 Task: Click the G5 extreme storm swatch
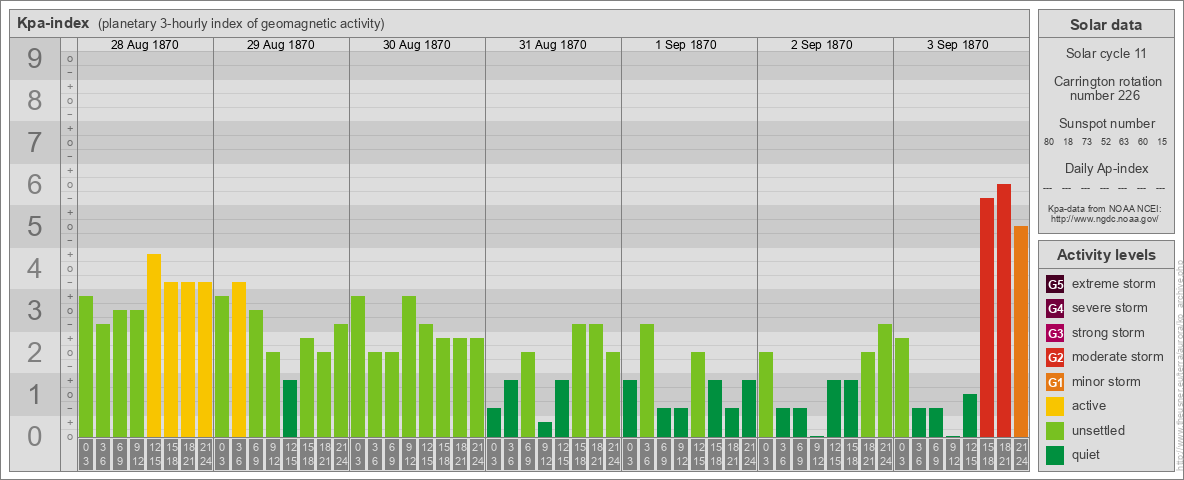coord(1055,285)
